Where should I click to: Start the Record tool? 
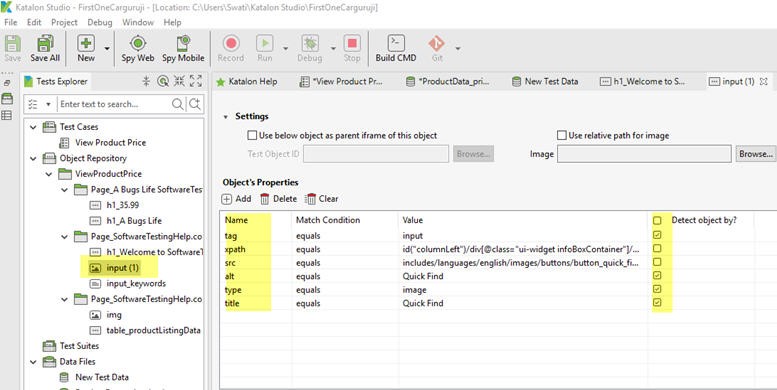(230, 44)
